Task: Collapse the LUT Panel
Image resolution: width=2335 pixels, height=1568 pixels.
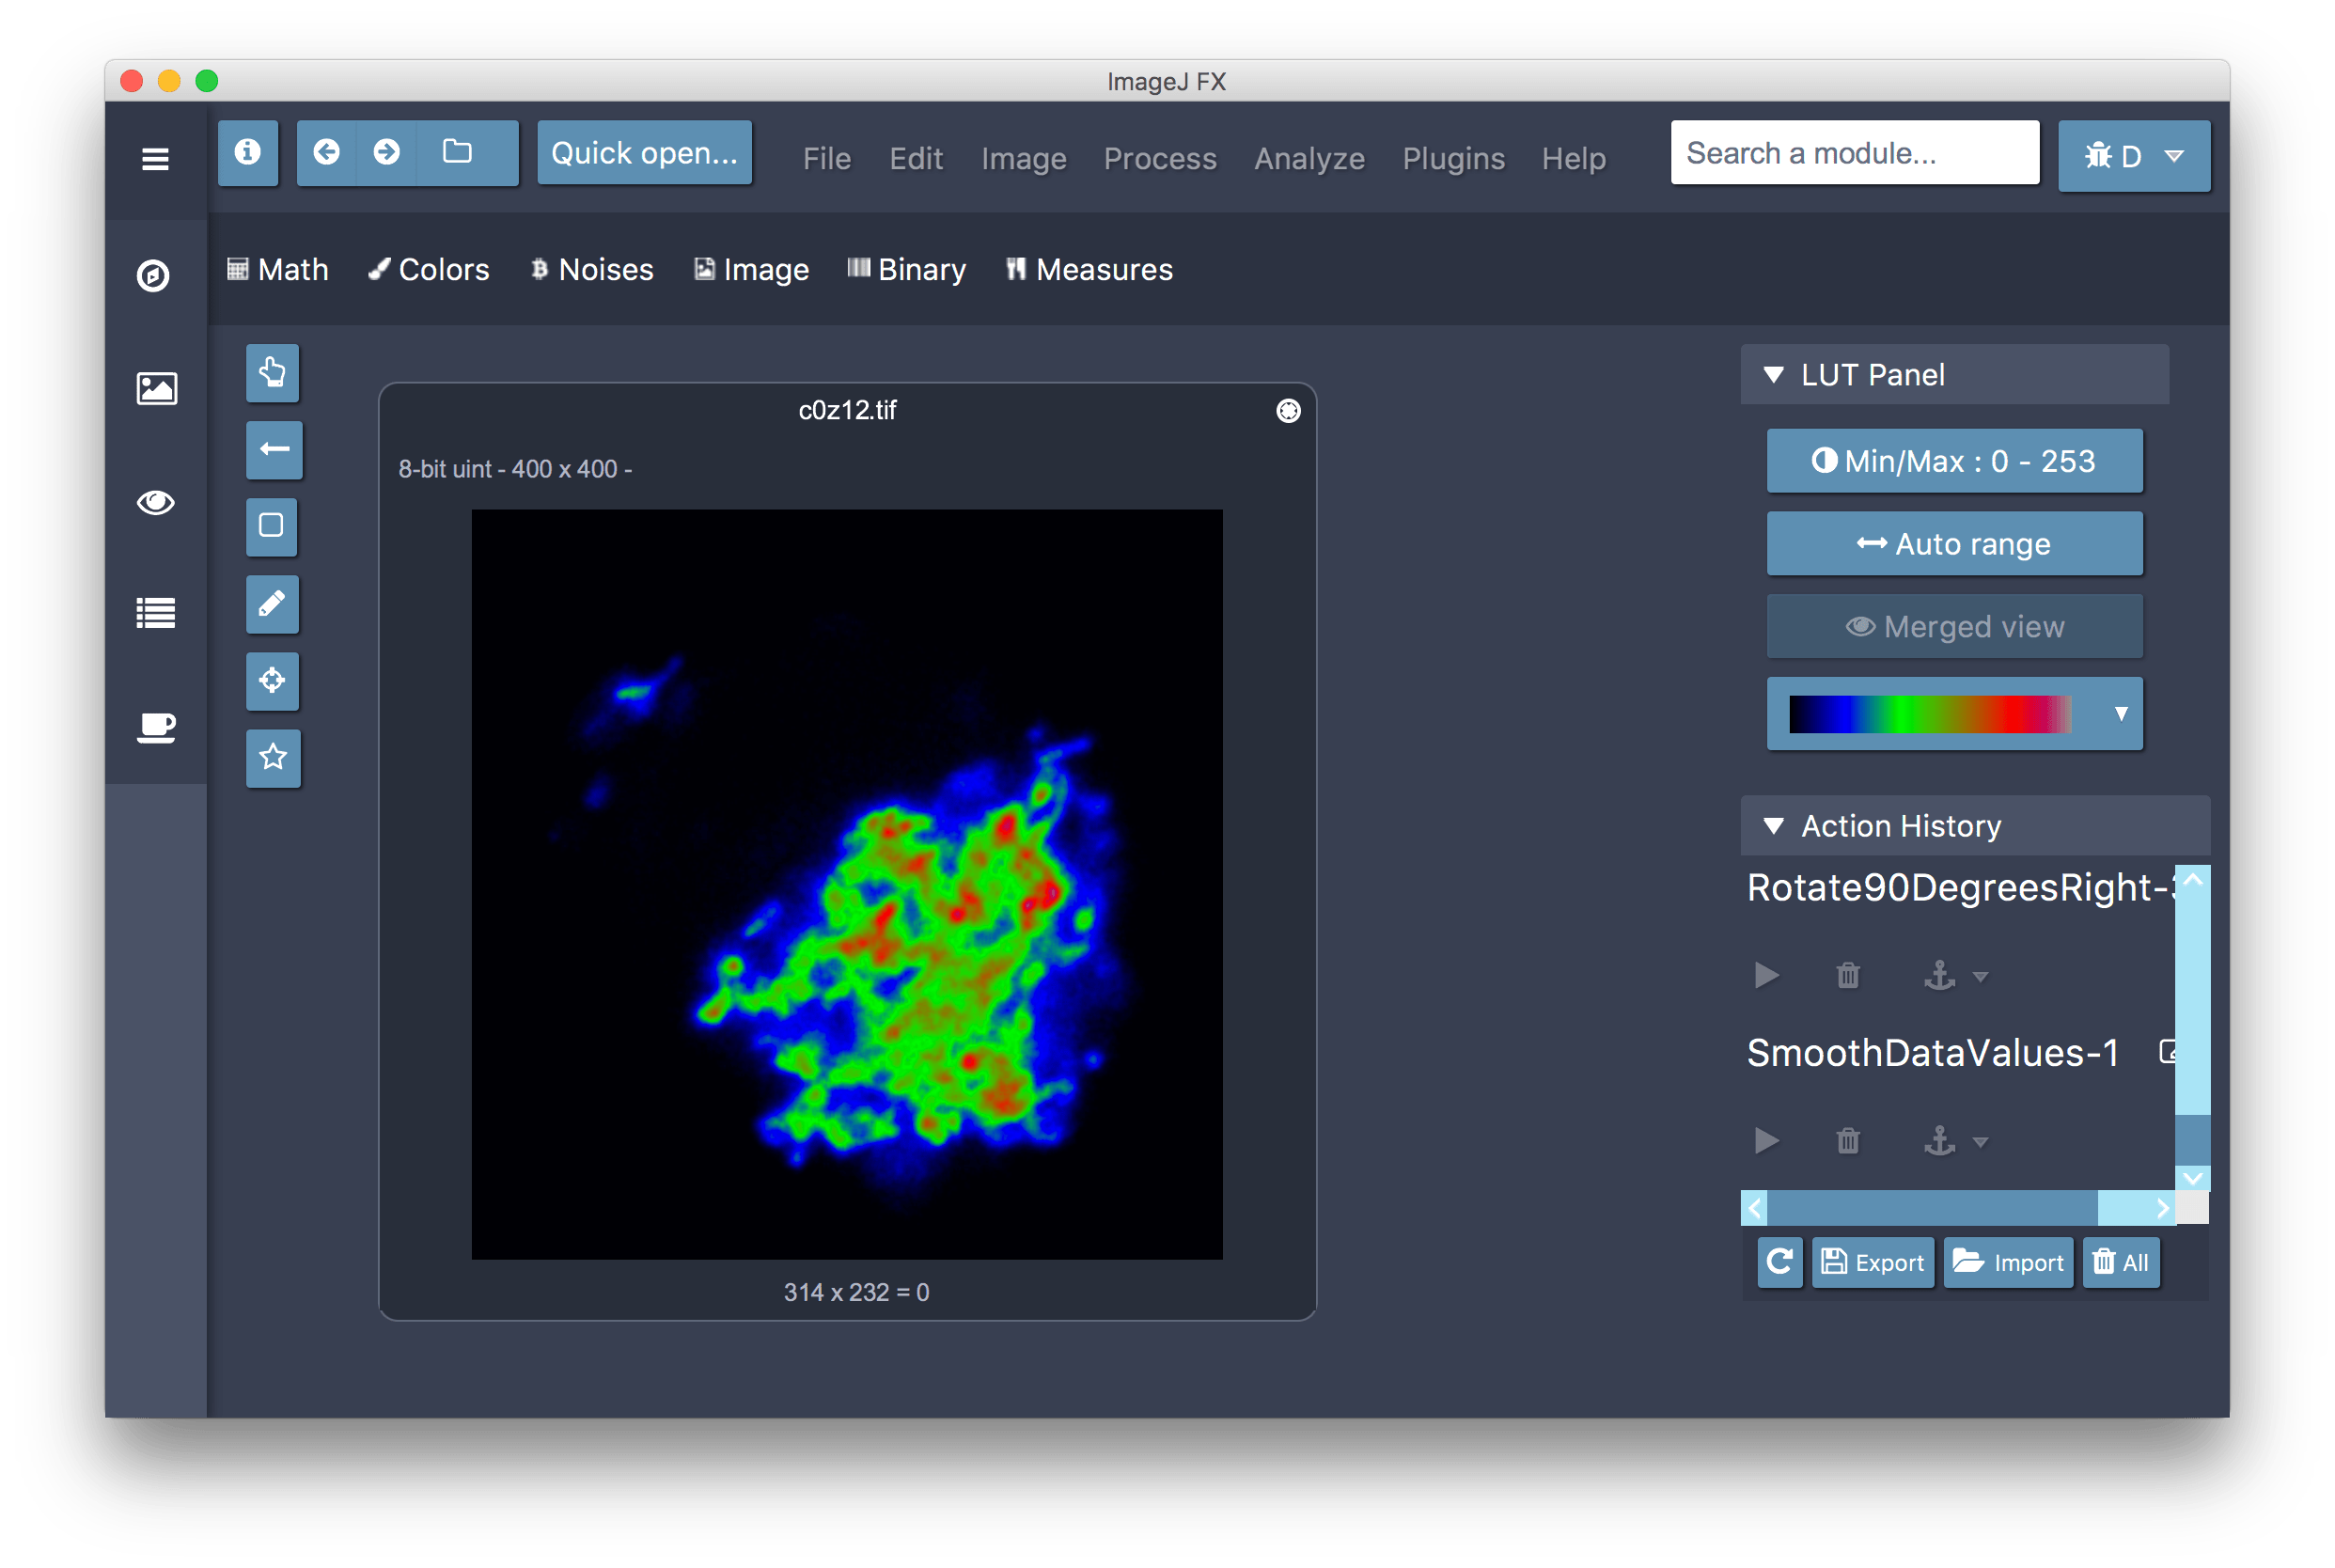Action: coord(1774,374)
